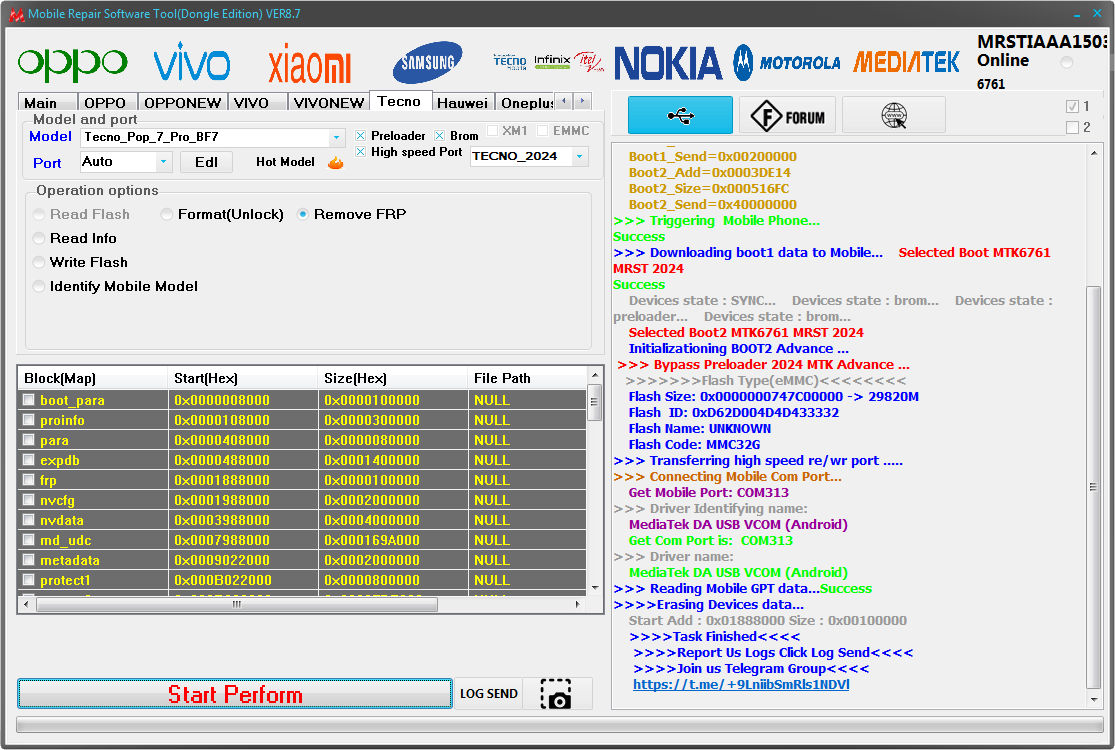Screen dimensions: 1115x750
Task: Select the metadata partition row
Action: pos(303,560)
